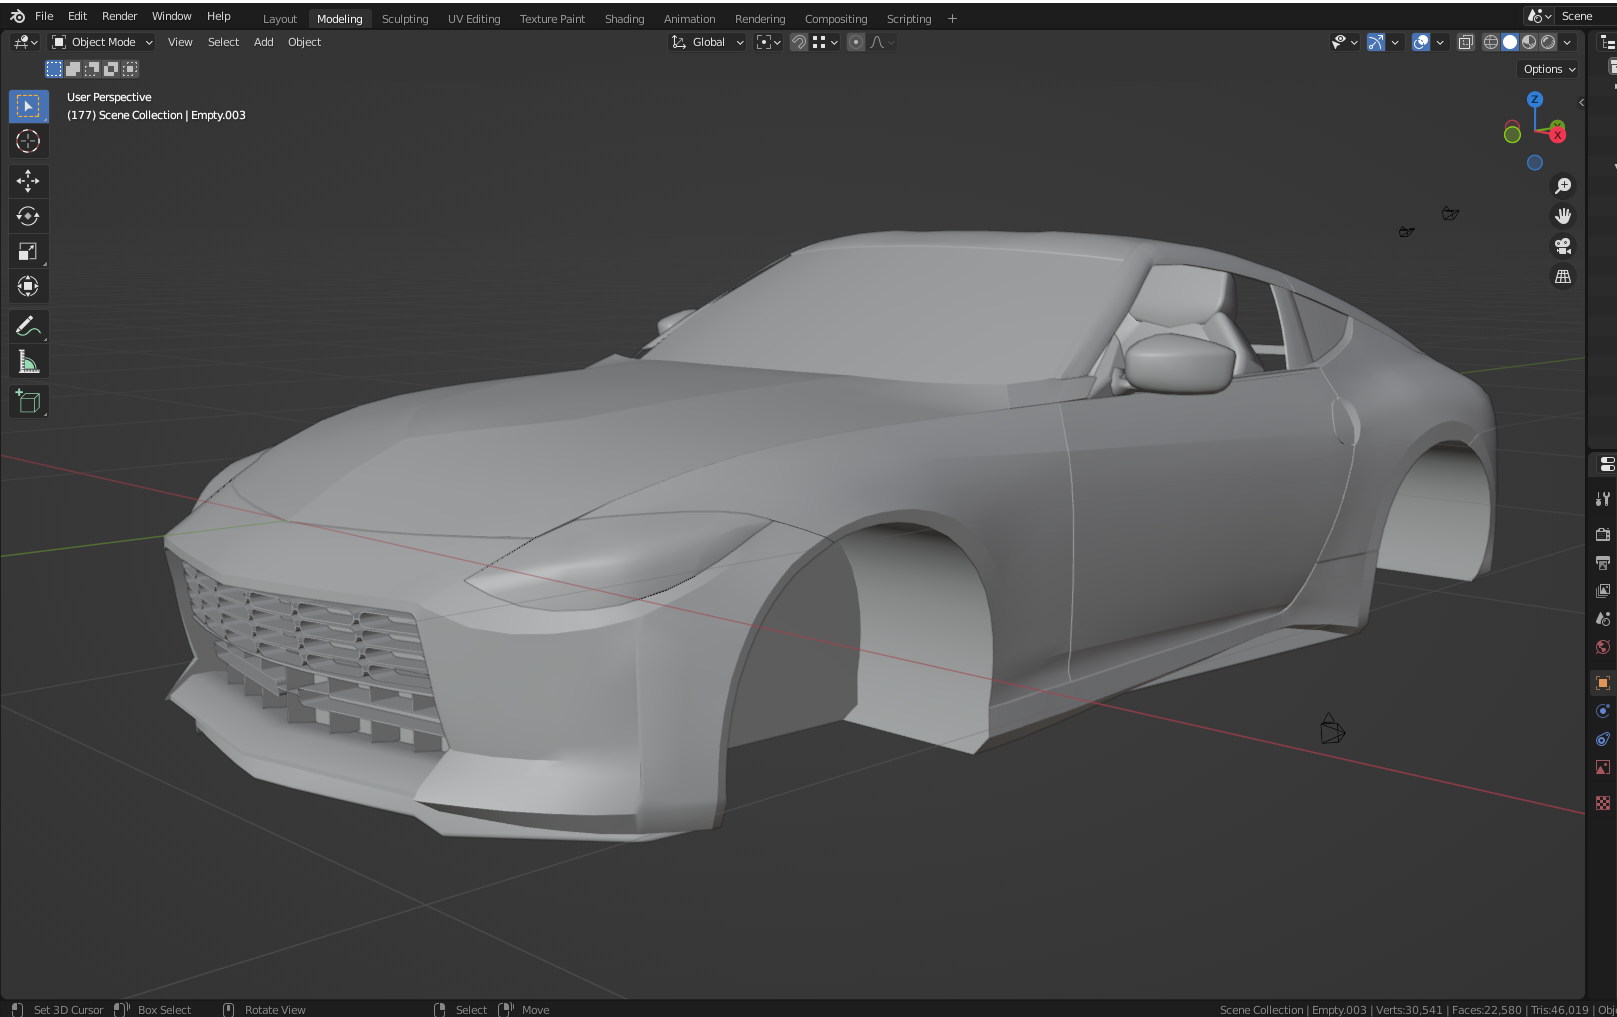Select the Select Box tool
This screenshot has width=1617, height=1017.
(x=28, y=106)
